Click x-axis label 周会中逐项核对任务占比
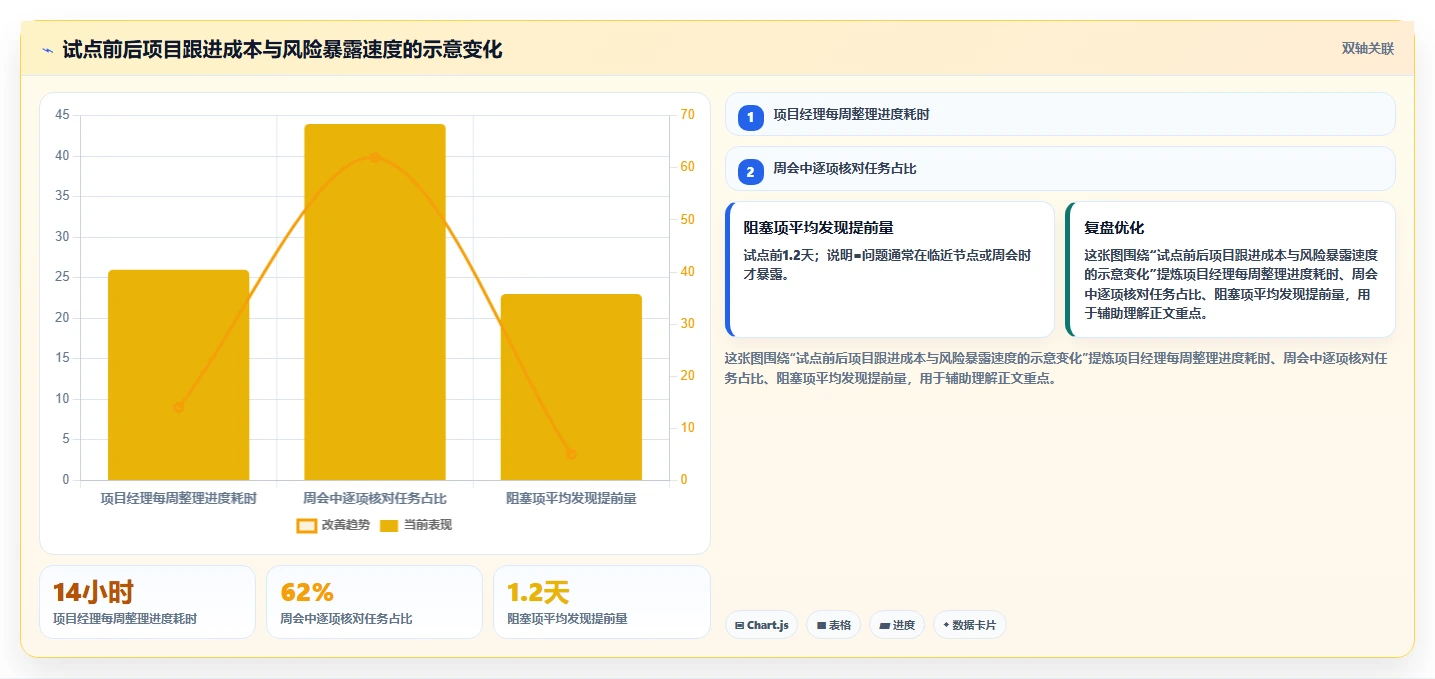 375,497
